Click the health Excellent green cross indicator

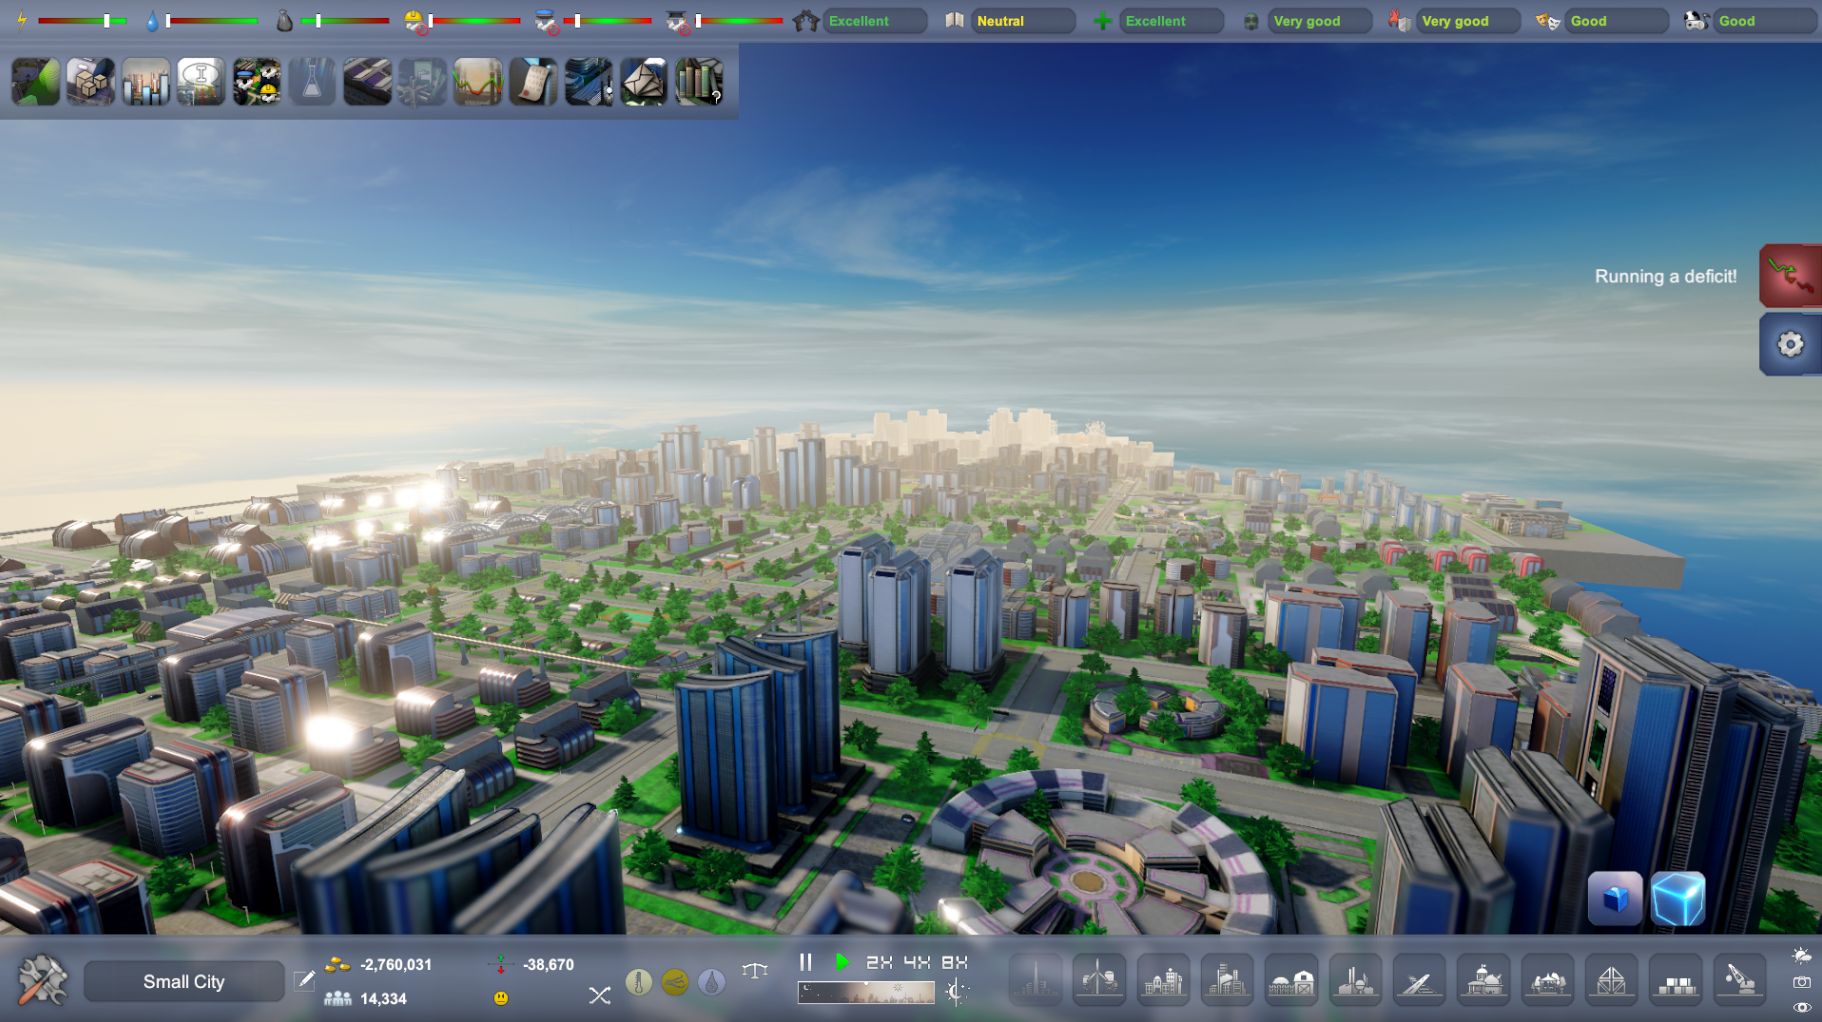tap(1170, 20)
